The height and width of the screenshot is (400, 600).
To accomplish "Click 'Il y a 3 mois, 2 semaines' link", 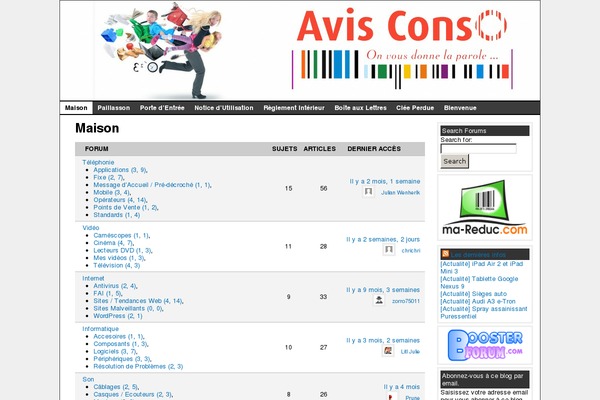I will [x=383, y=340].
